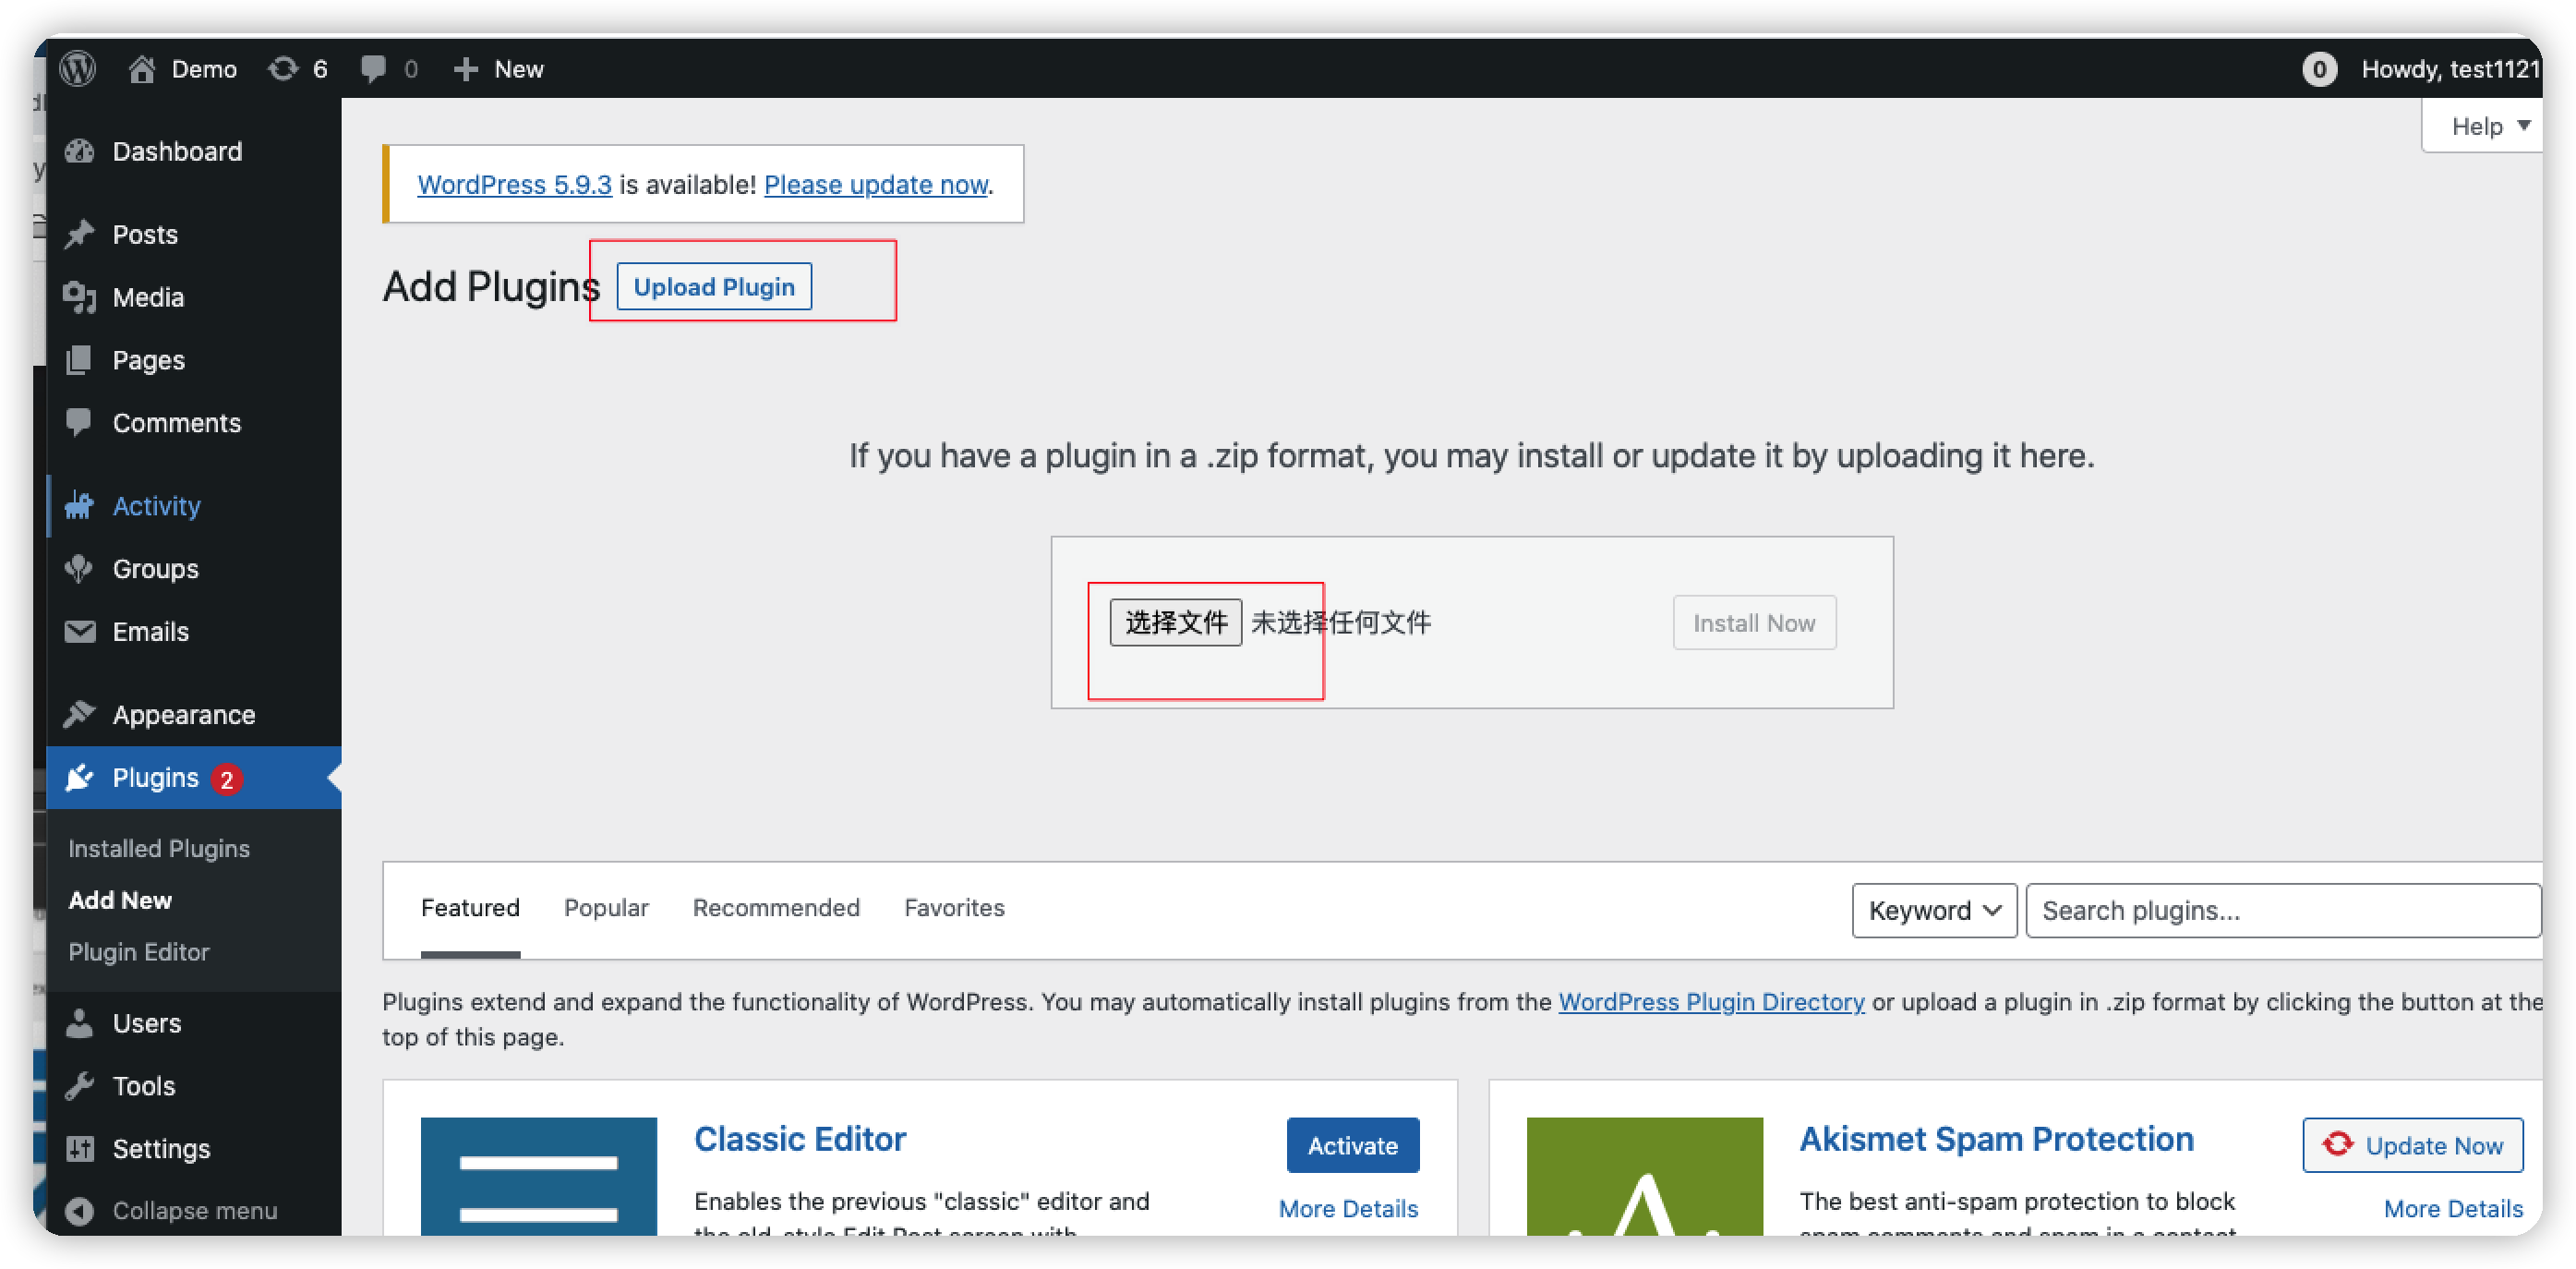The image size is (2576, 1269).
Task: Select the Media library icon
Action: [80, 297]
